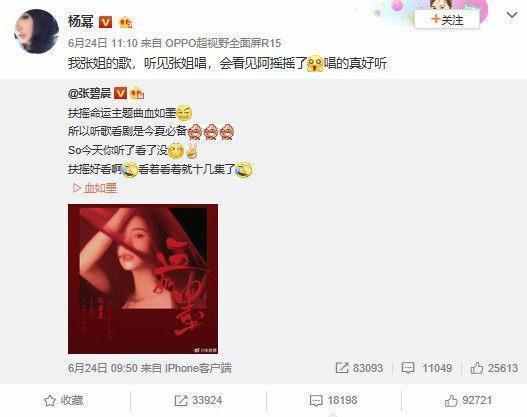The width and height of the screenshot is (527, 417).
Task: Follow 杨幂 with the +关注 button
Action: (447, 20)
